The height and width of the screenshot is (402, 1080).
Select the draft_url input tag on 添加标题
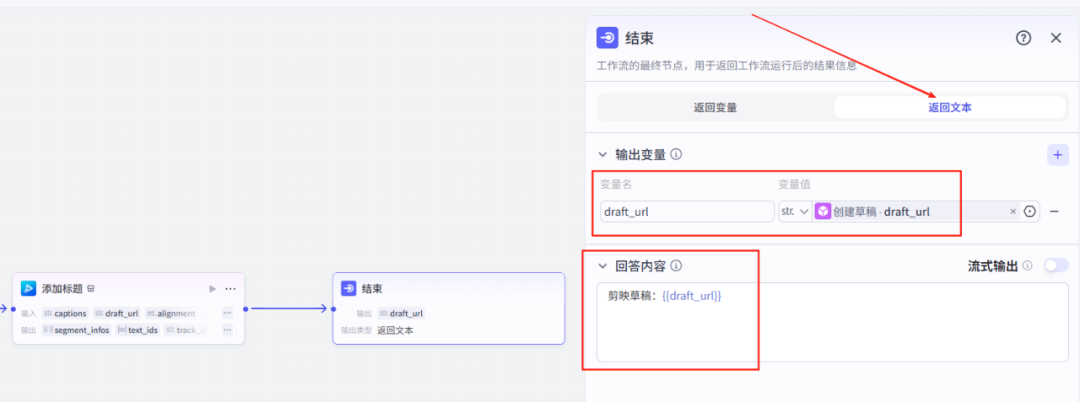(x=117, y=313)
